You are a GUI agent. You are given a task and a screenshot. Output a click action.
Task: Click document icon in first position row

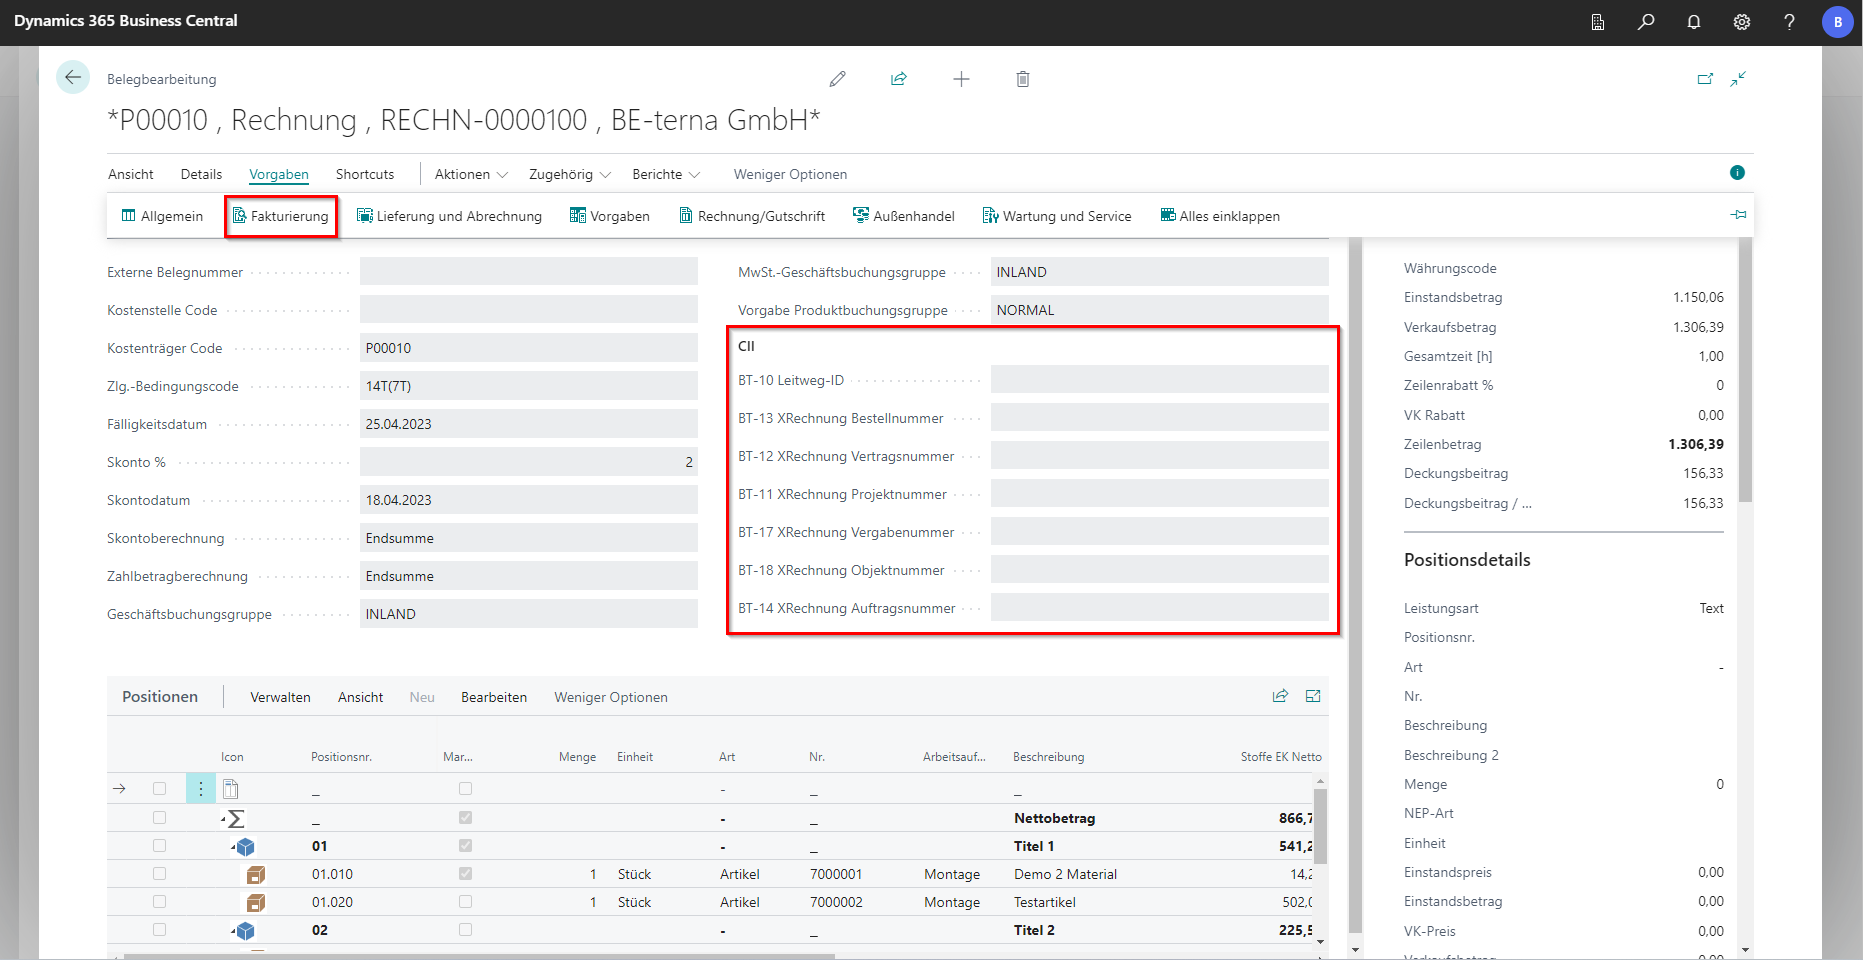(x=231, y=789)
